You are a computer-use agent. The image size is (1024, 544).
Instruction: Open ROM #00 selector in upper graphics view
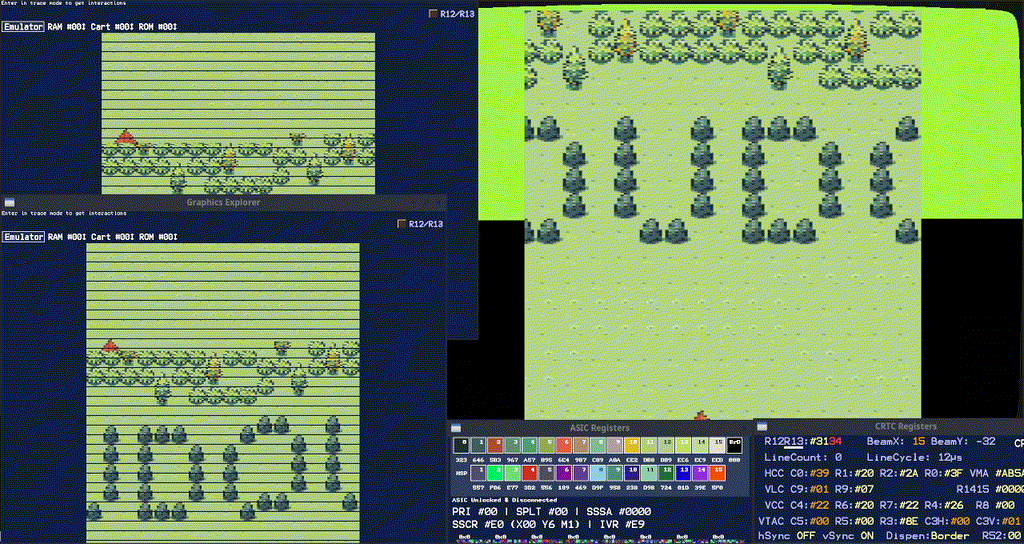click(158, 26)
